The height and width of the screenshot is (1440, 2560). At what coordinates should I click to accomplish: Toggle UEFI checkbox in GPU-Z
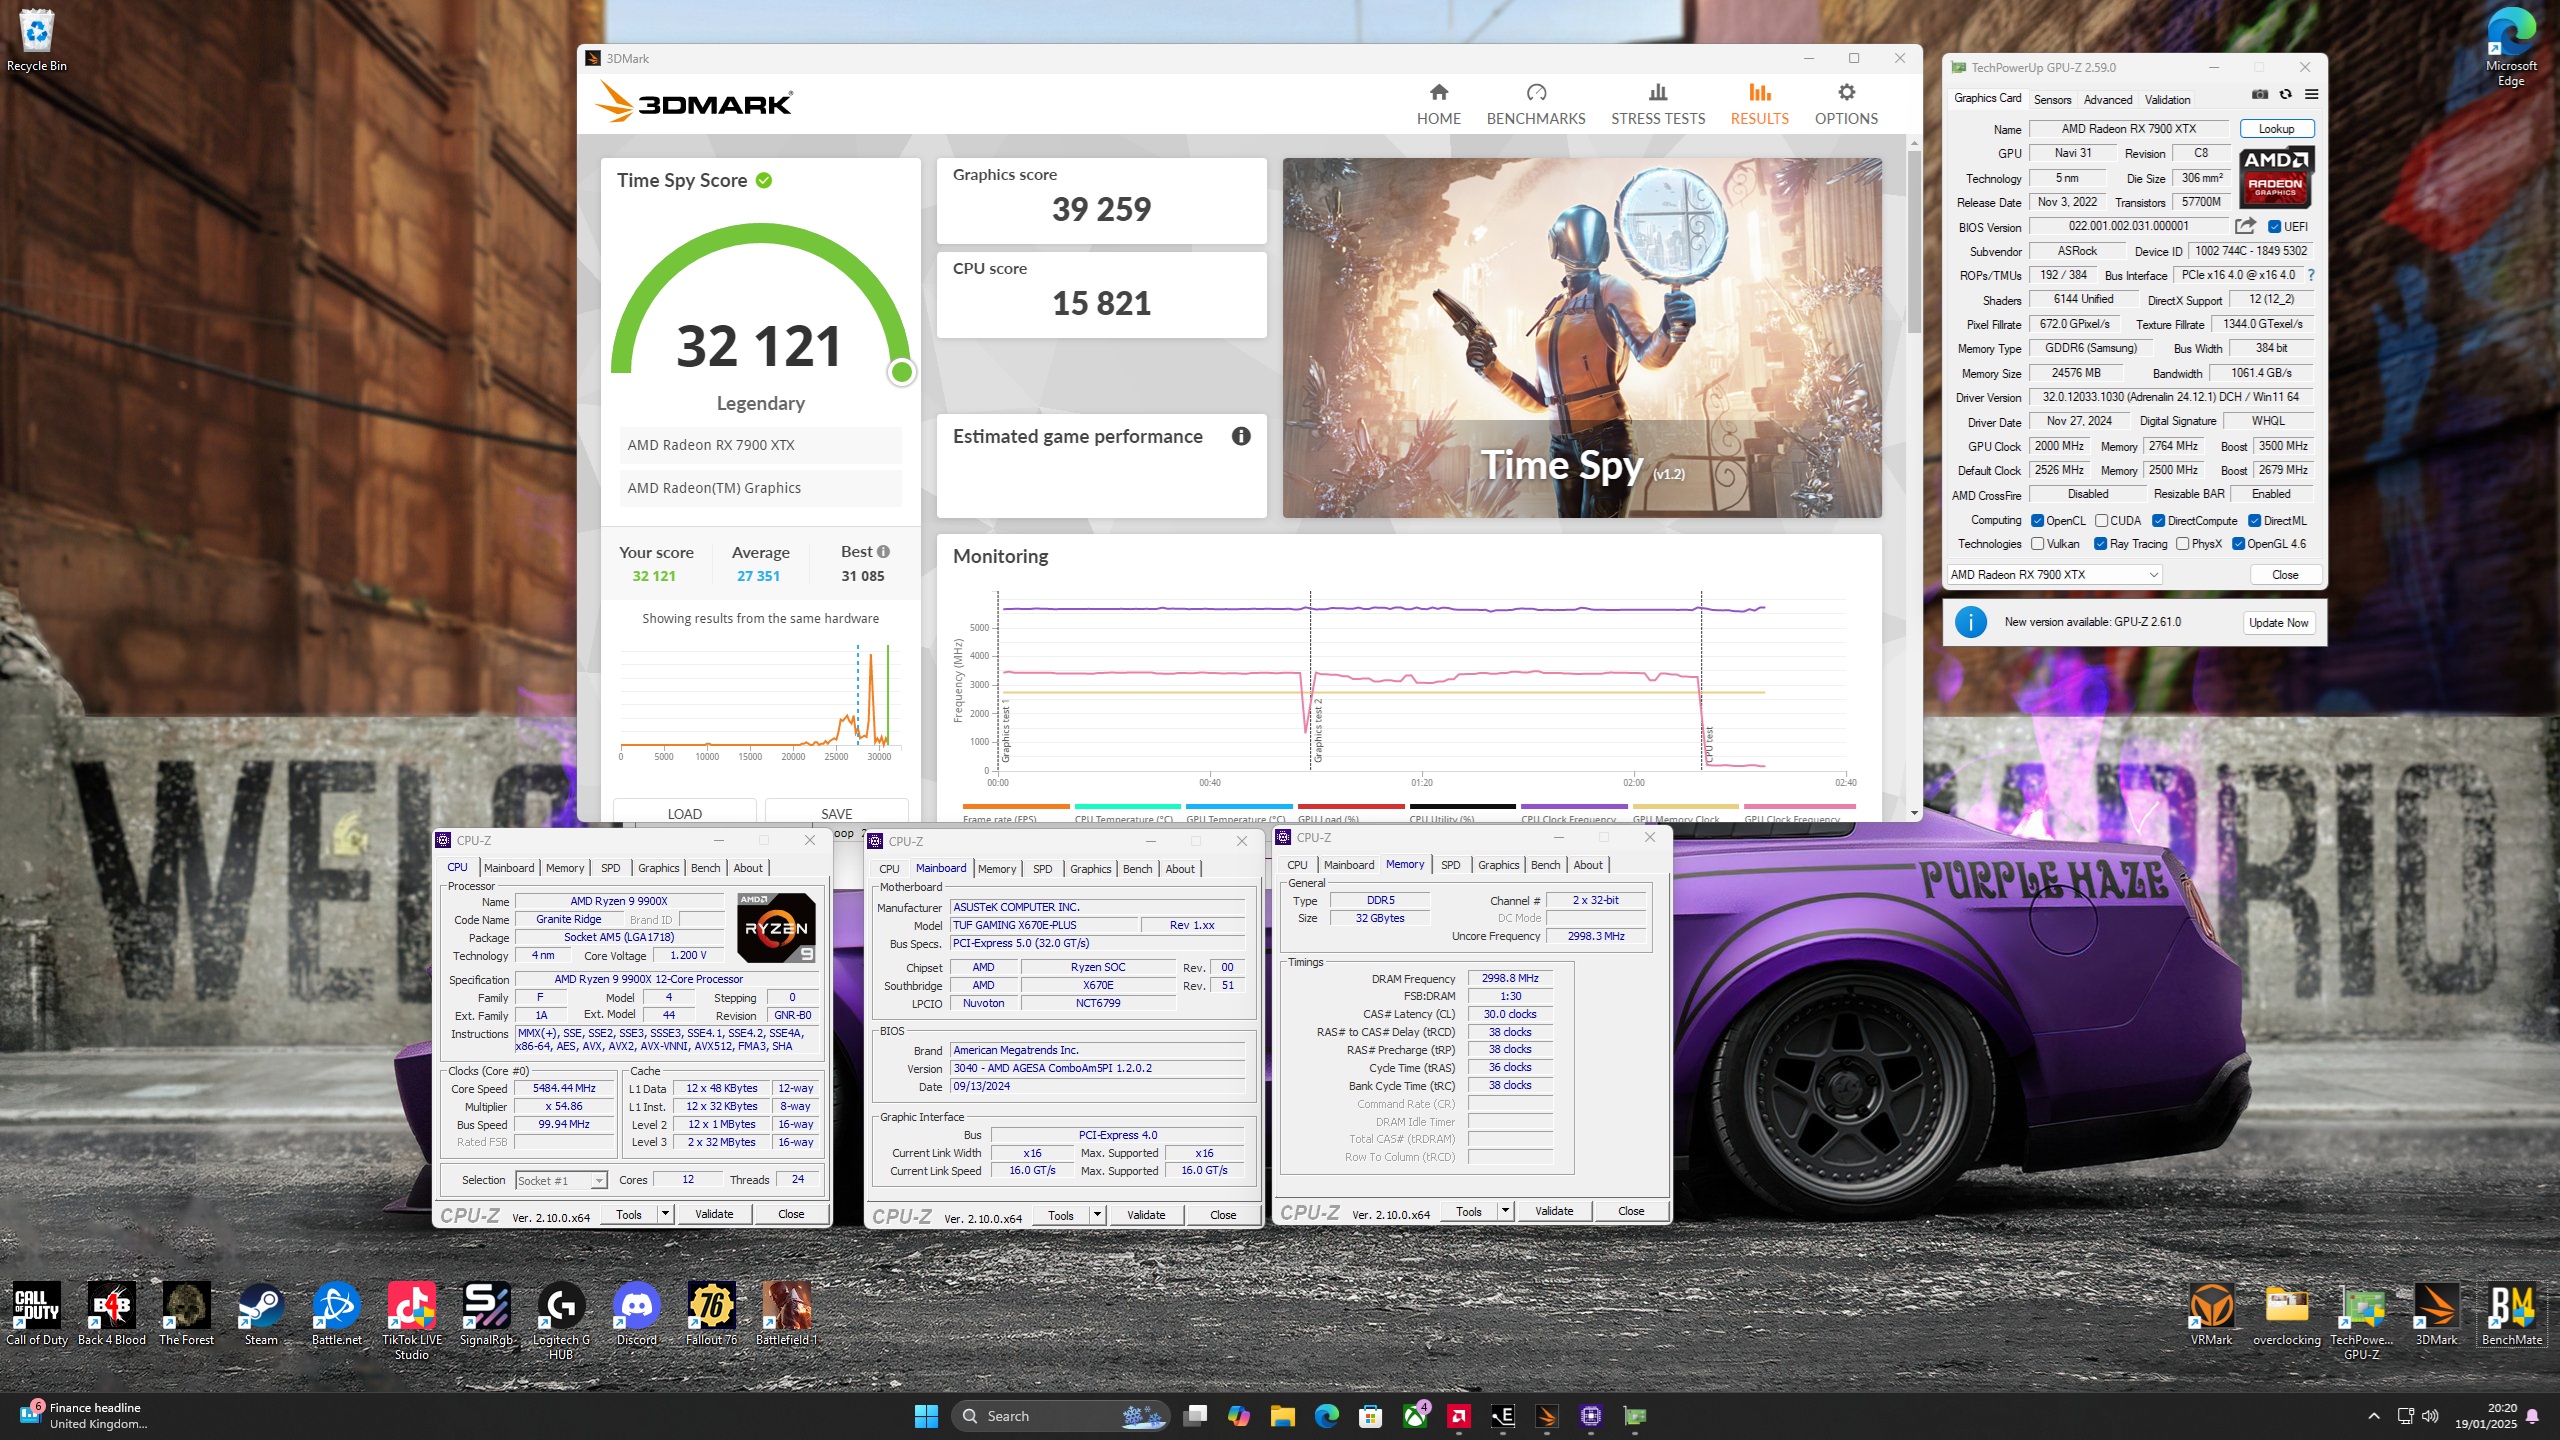pos(2274,227)
